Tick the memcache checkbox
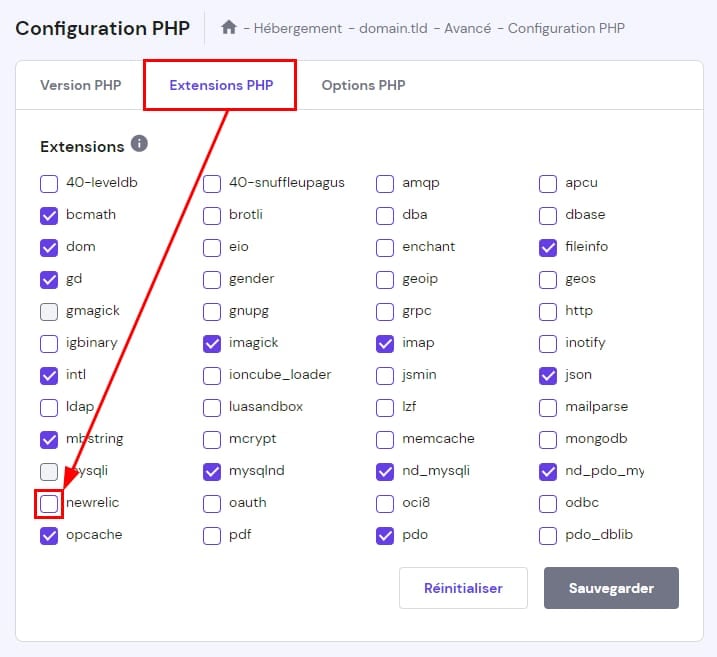The height and width of the screenshot is (657, 717). 385,439
